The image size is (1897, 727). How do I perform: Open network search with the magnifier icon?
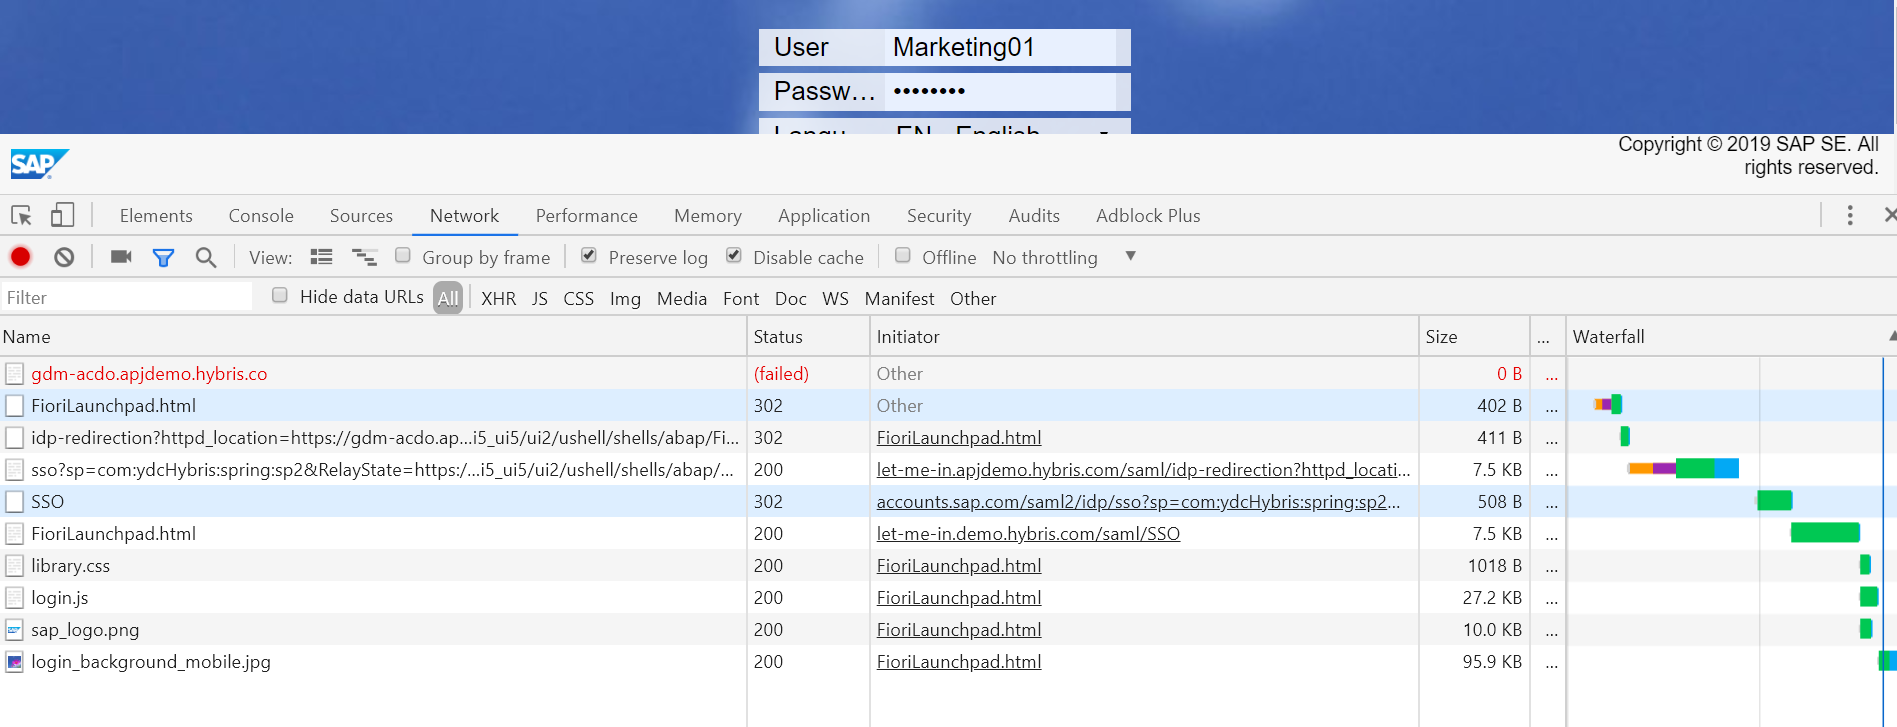[x=206, y=257]
